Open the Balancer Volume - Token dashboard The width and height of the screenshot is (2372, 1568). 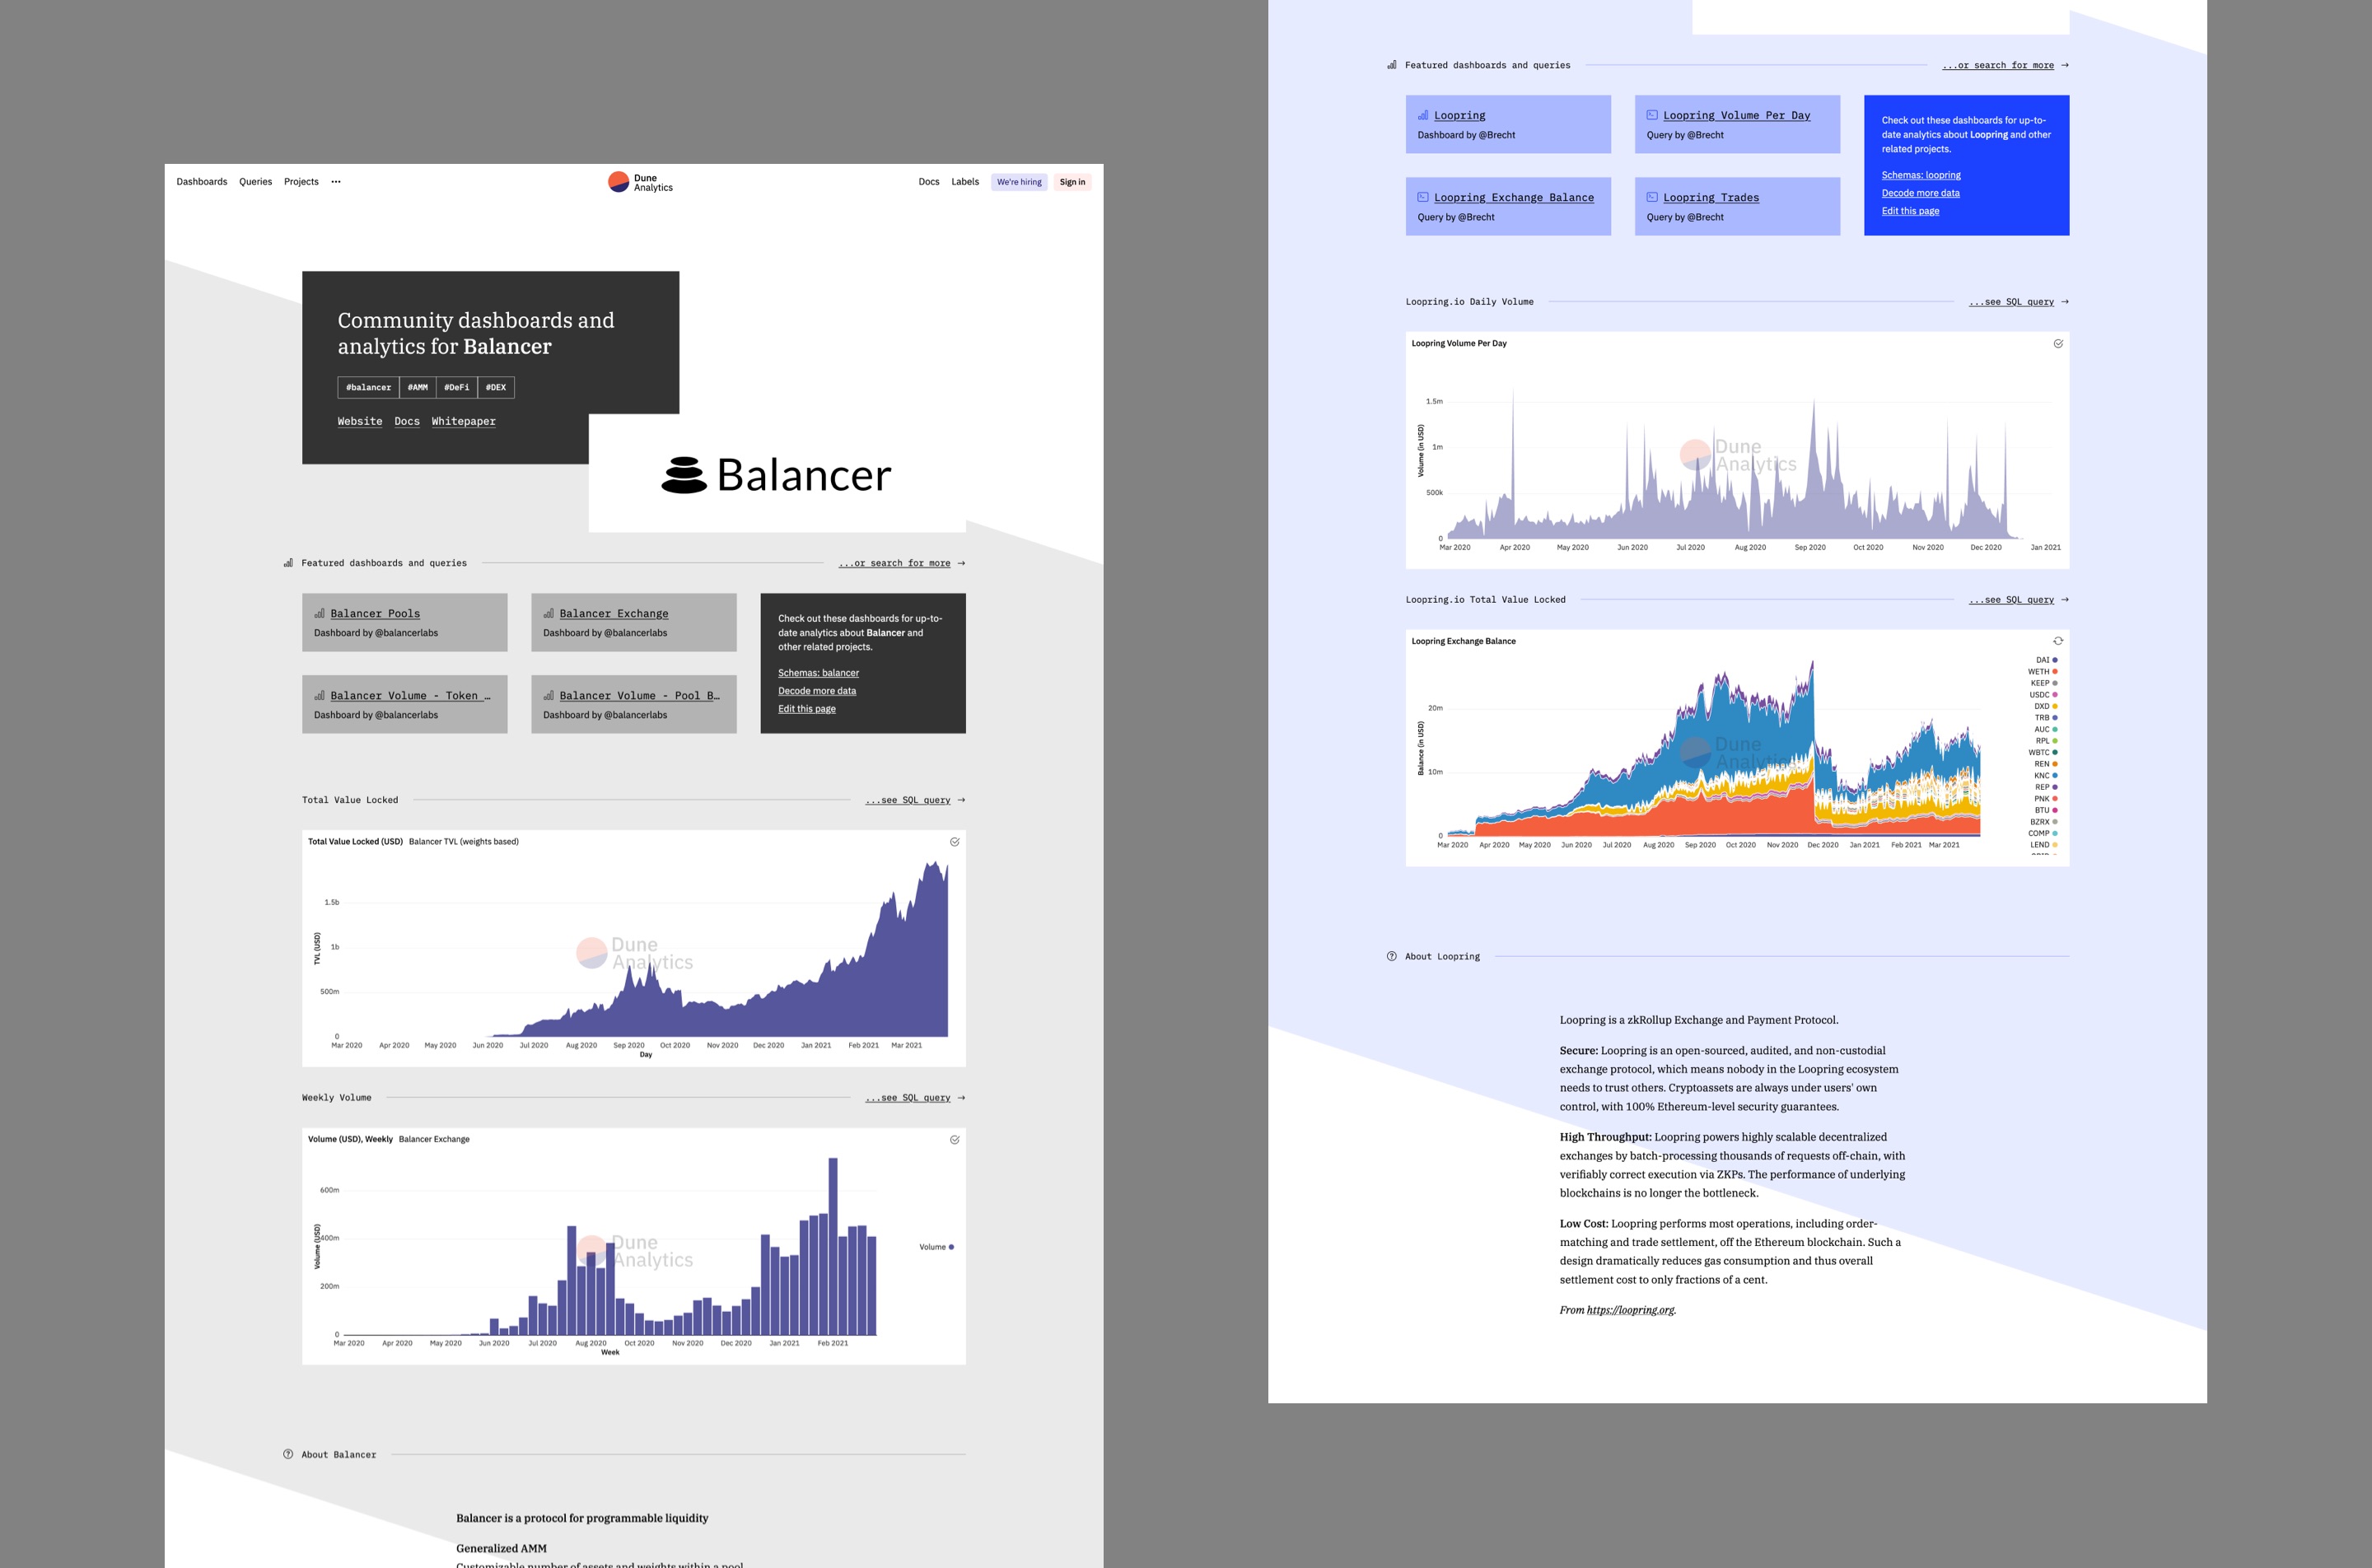[x=405, y=704]
